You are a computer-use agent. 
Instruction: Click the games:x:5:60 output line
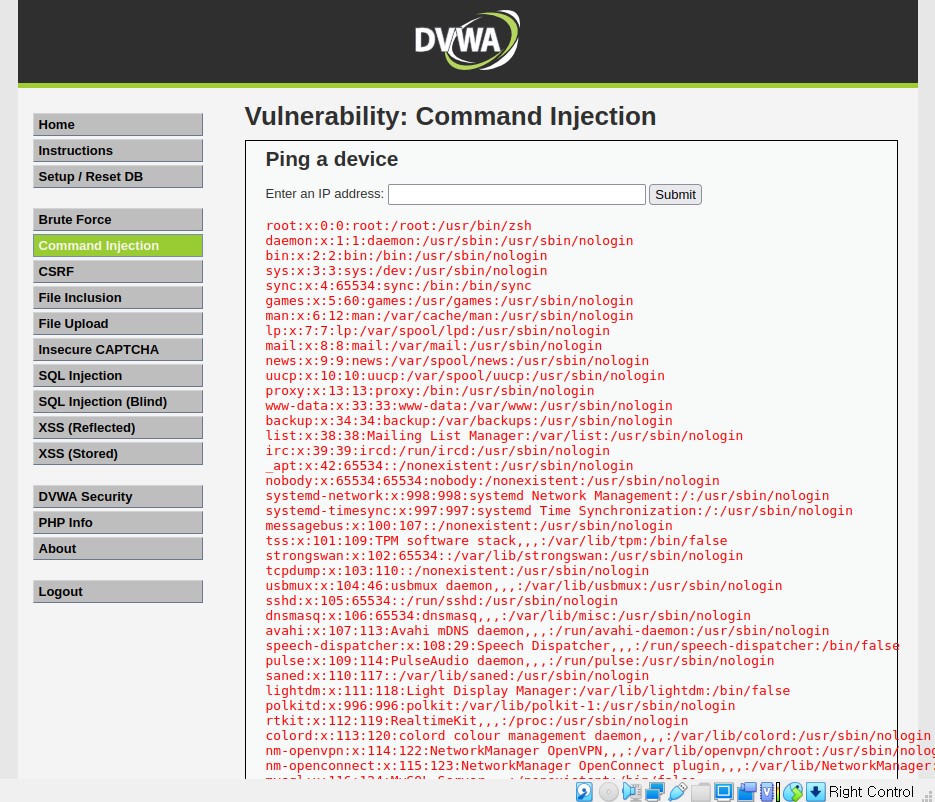coord(449,301)
